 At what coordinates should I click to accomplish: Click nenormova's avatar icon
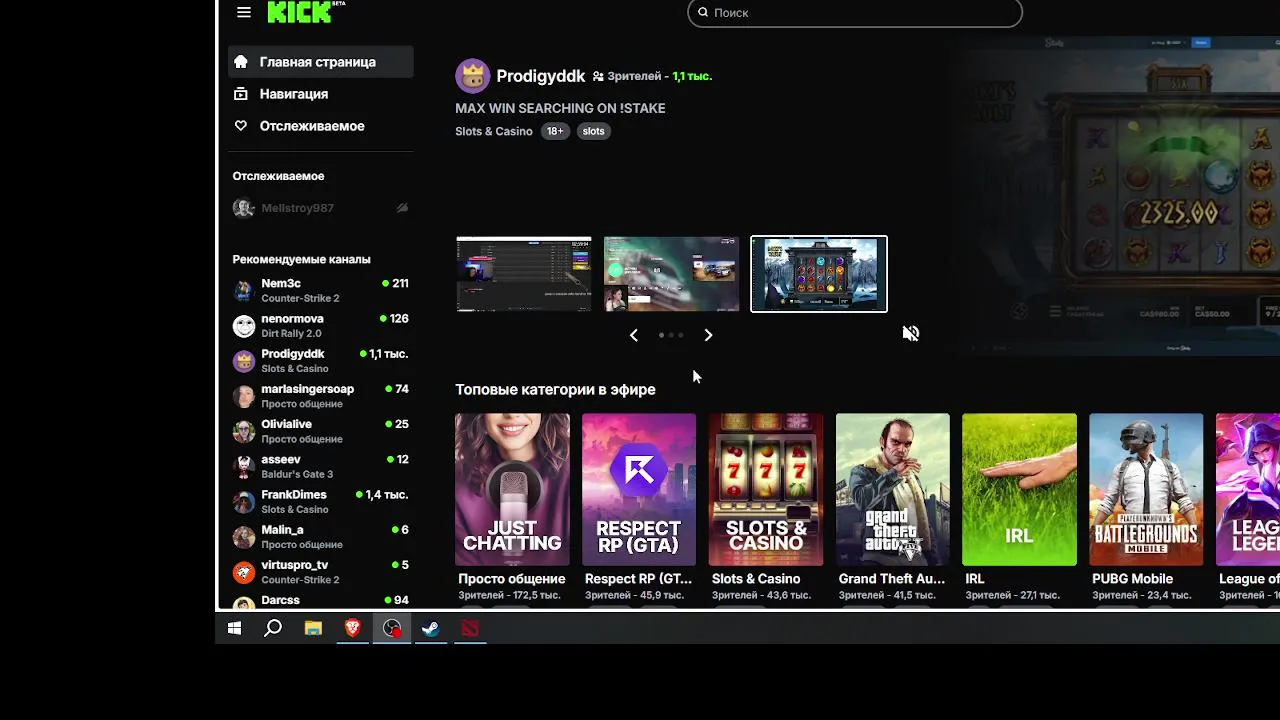(244, 326)
